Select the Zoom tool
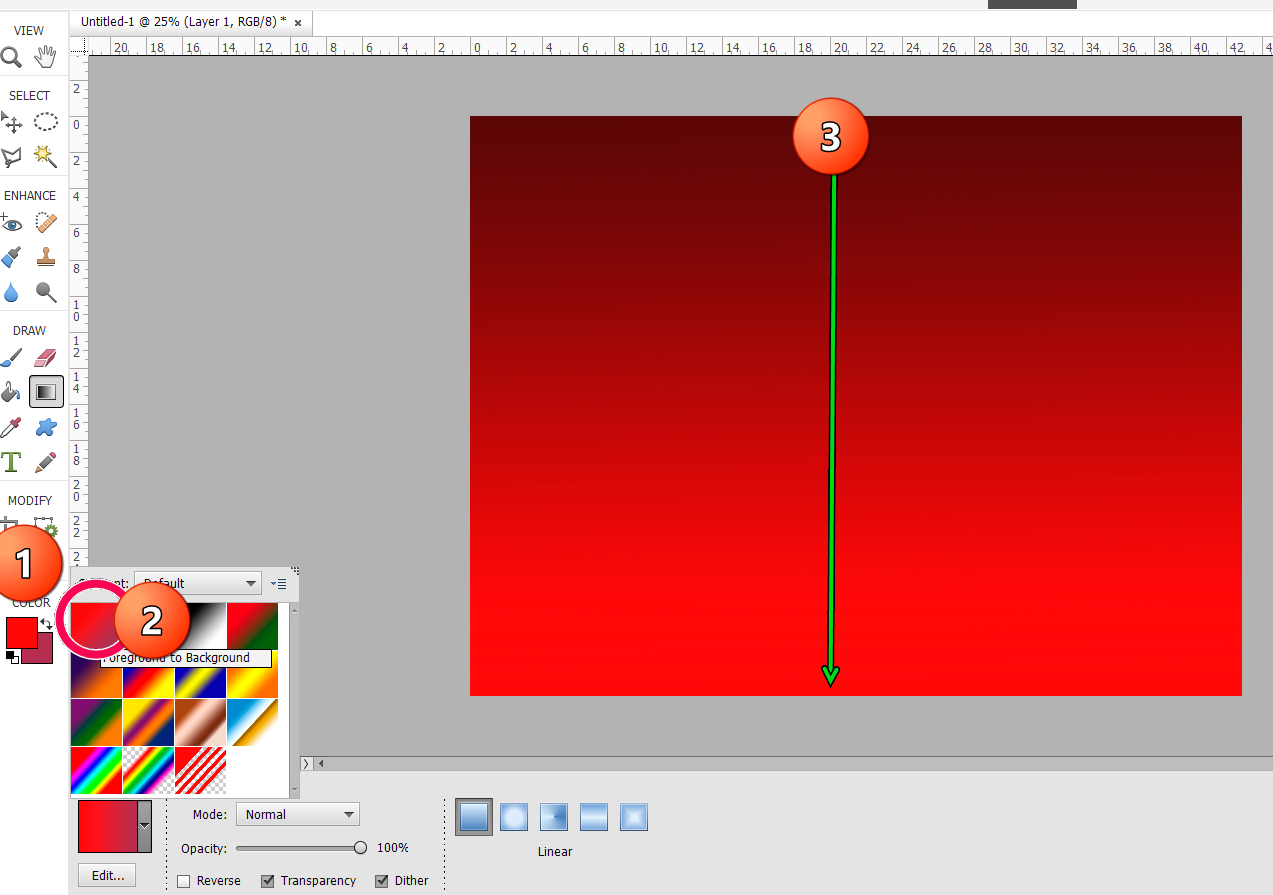1273x895 pixels. (x=12, y=58)
